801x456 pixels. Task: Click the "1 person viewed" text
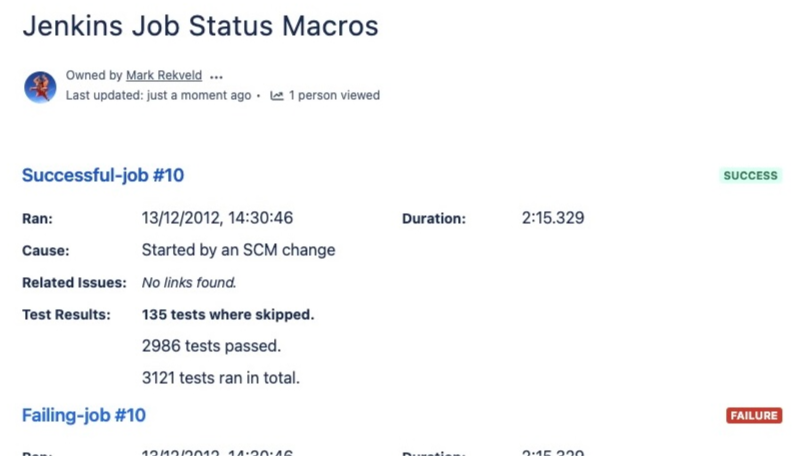[x=334, y=96]
